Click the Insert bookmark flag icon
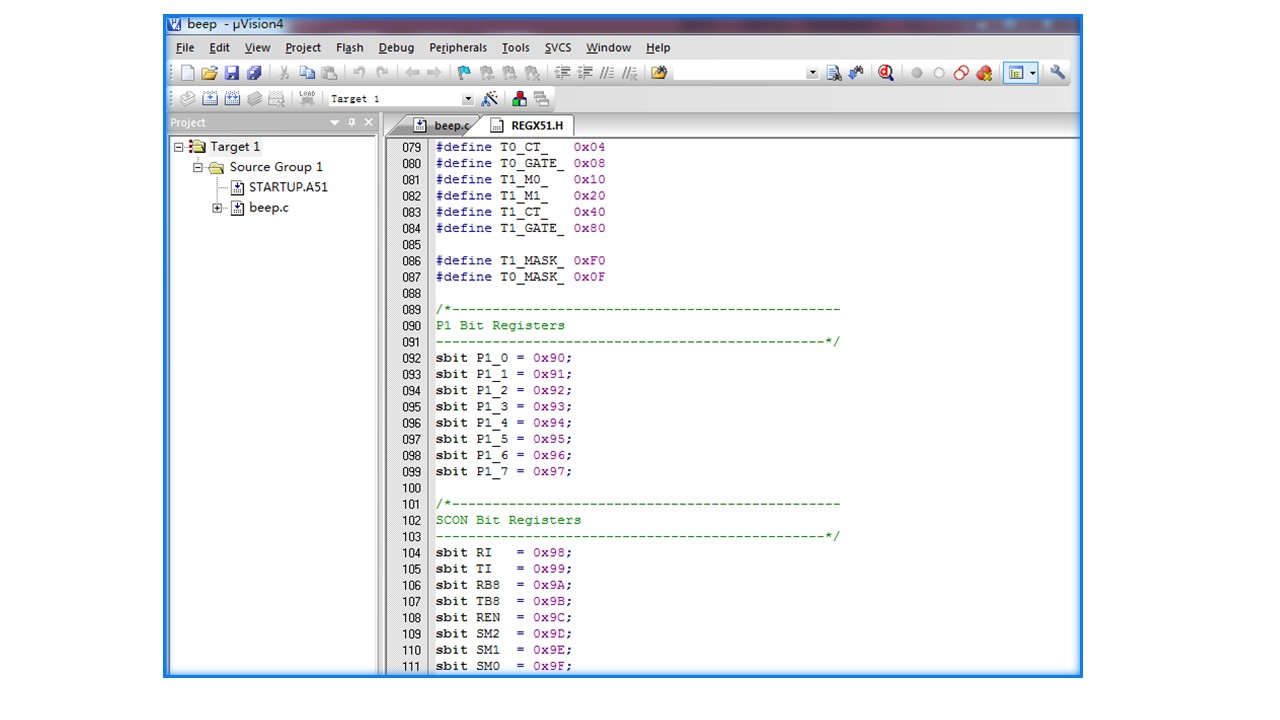Screen dimensions: 1280x720 464,73
